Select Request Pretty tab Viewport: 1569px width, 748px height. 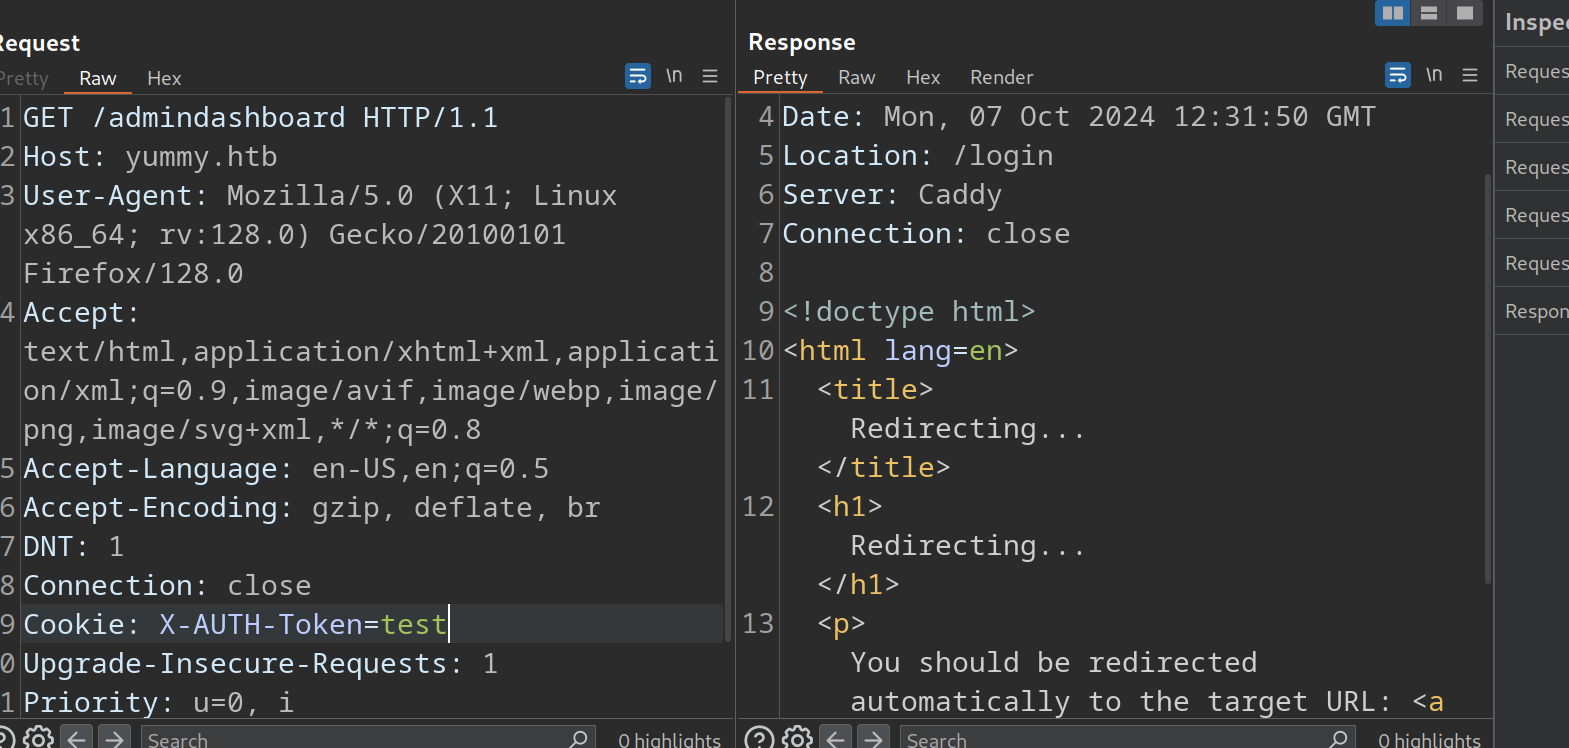[24, 78]
